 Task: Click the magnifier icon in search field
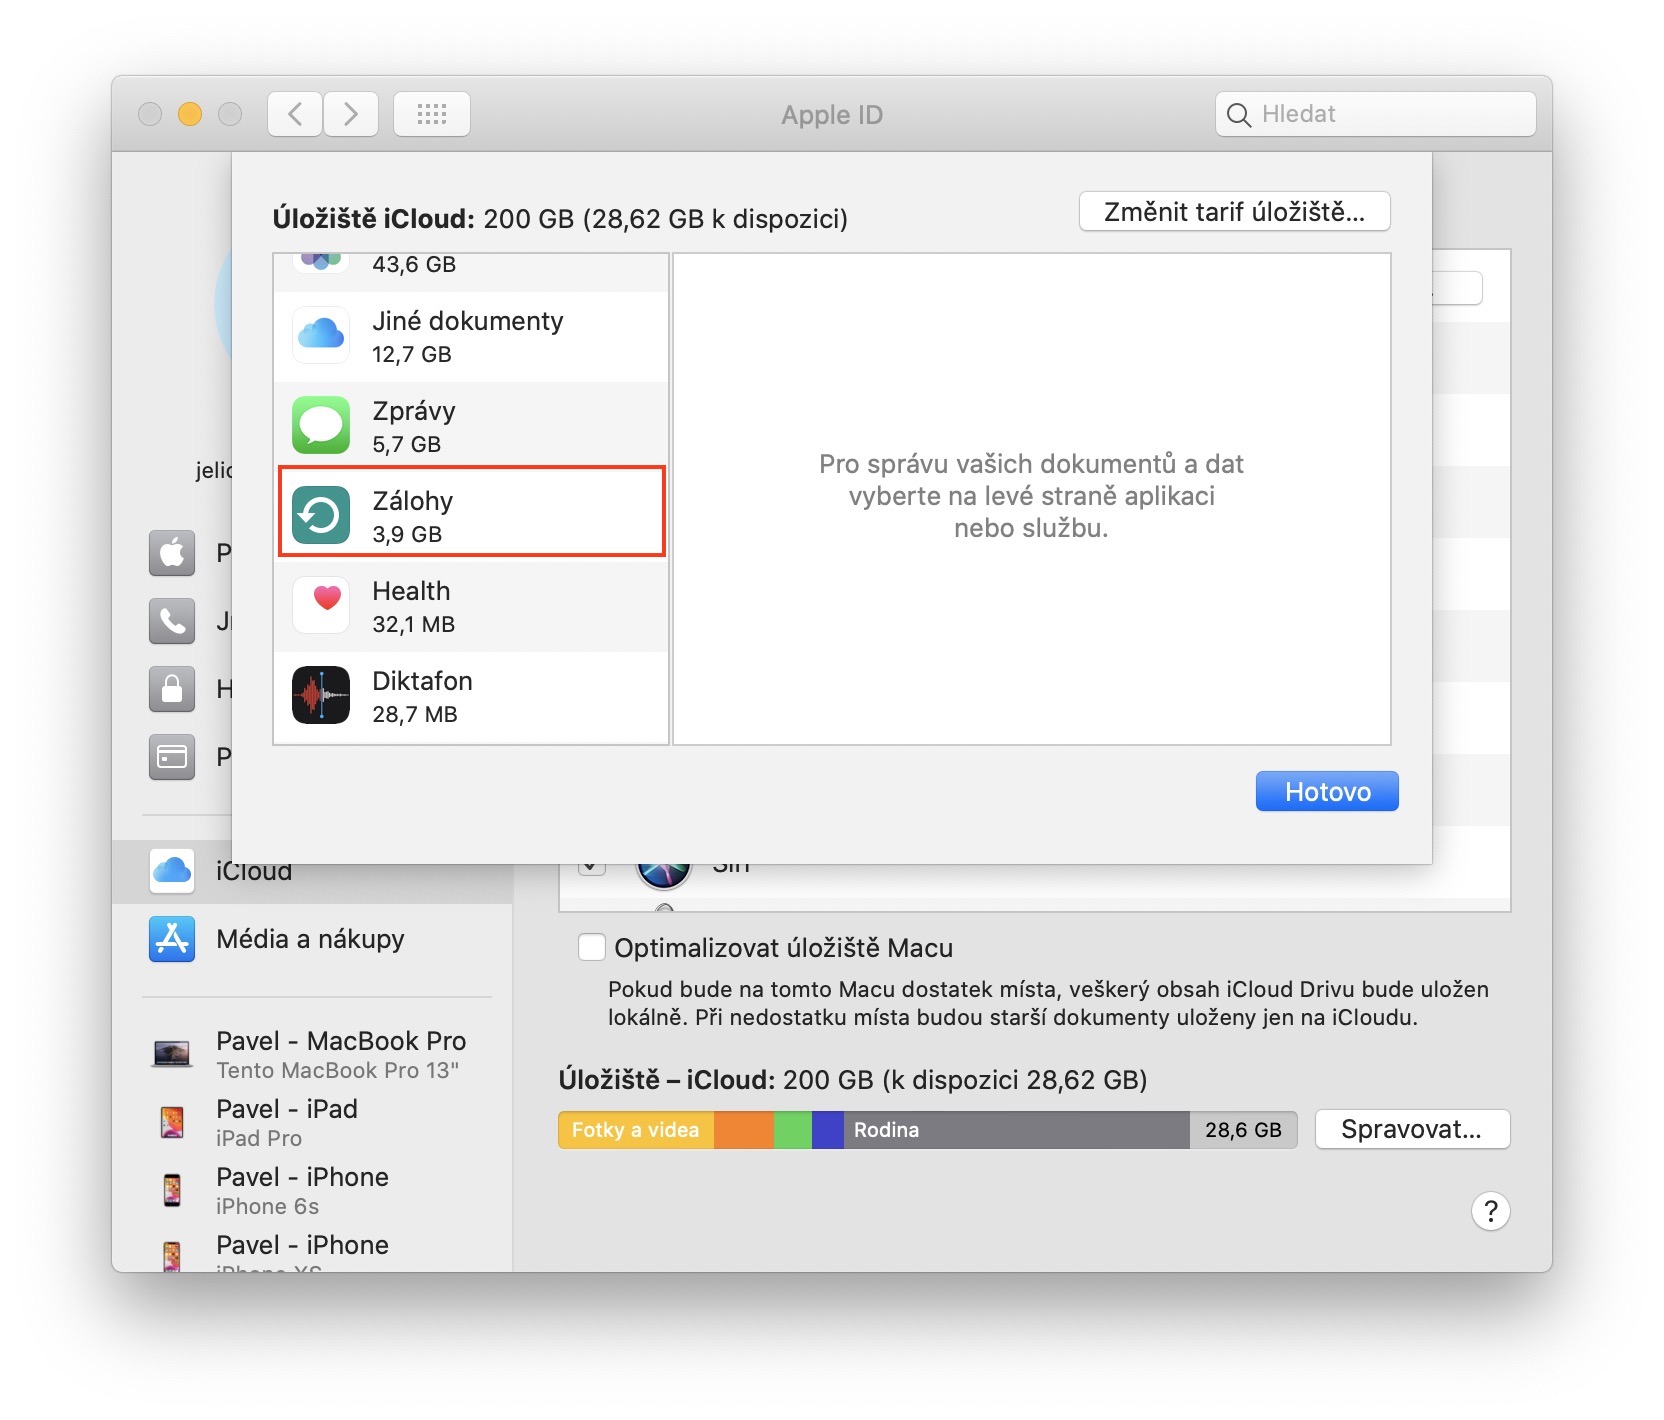(x=1238, y=115)
